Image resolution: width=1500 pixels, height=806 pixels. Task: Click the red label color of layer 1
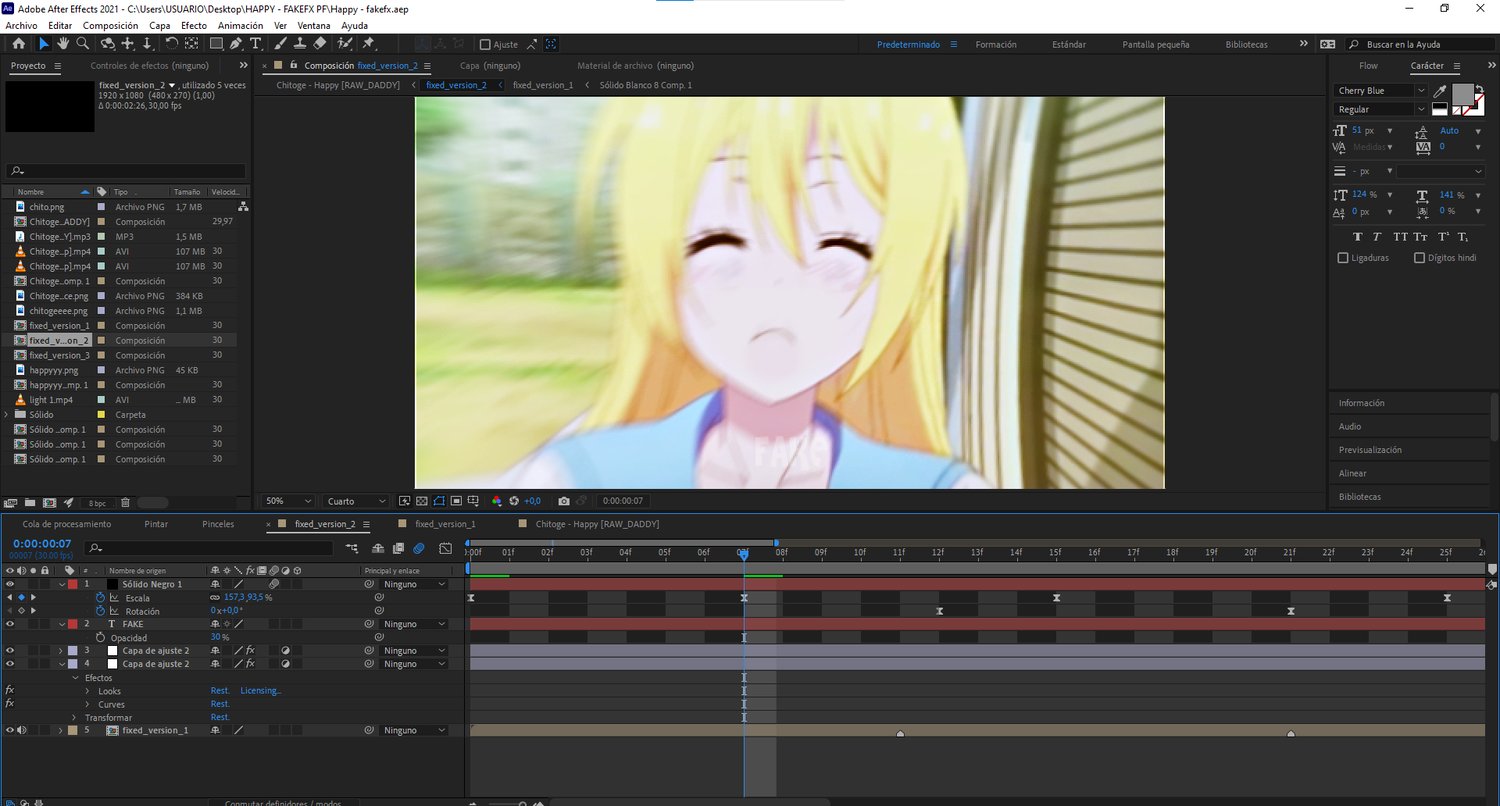tap(72, 584)
